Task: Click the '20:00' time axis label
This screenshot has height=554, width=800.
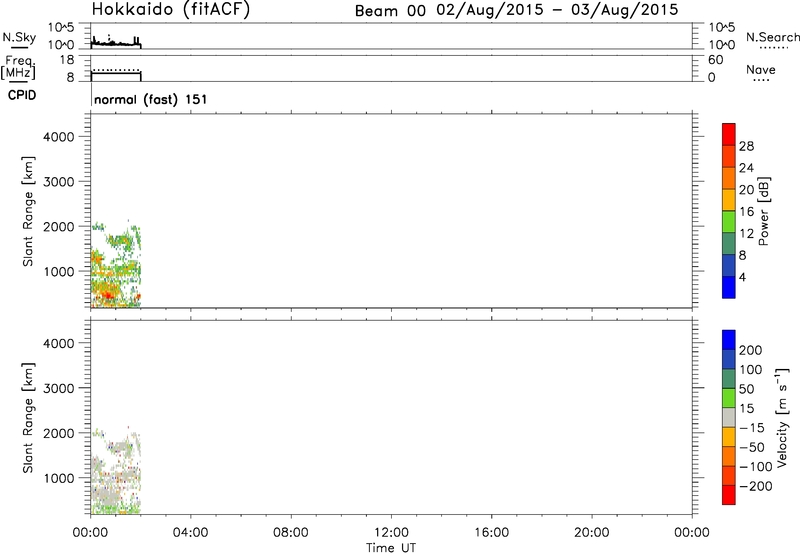Action: [592, 533]
